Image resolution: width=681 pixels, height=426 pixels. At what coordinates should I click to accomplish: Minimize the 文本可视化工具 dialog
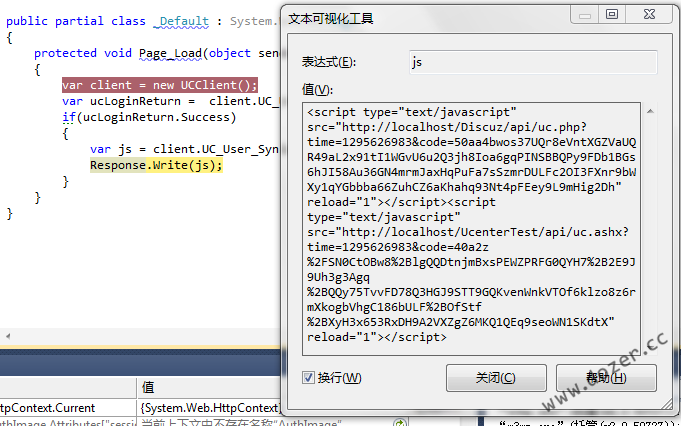point(585,15)
